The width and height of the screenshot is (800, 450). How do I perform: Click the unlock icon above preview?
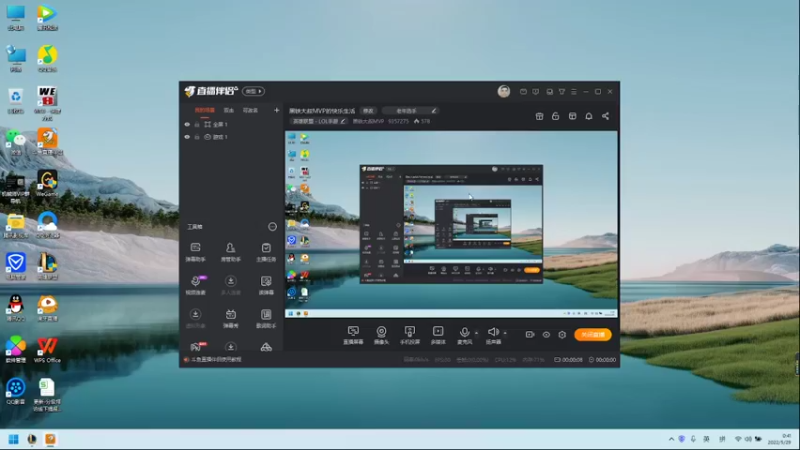tap(556, 116)
